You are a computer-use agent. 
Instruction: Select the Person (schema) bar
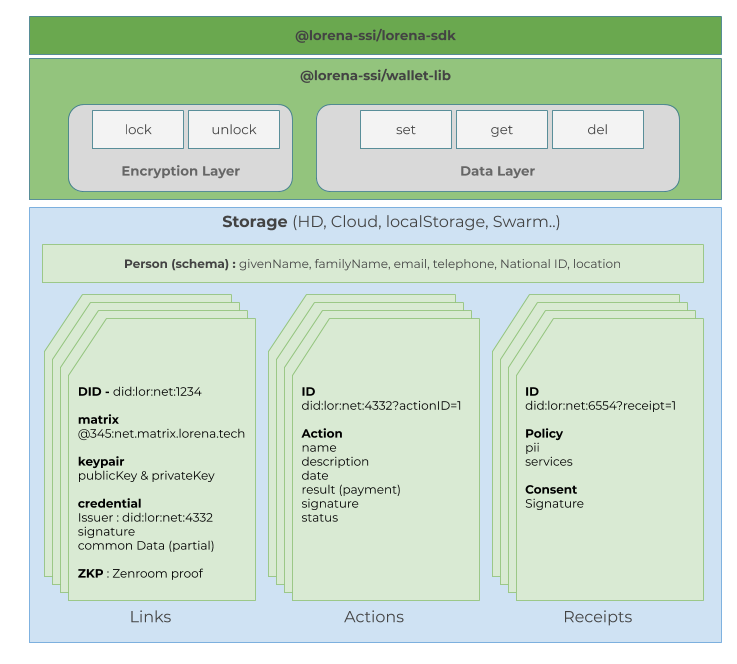click(x=373, y=264)
